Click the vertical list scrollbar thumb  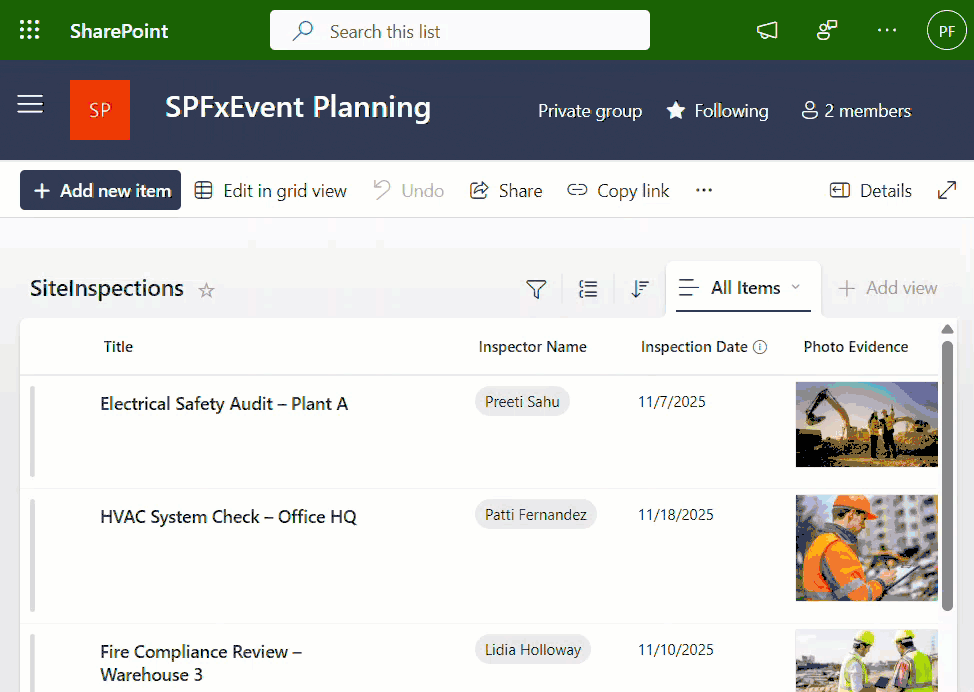tap(947, 476)
